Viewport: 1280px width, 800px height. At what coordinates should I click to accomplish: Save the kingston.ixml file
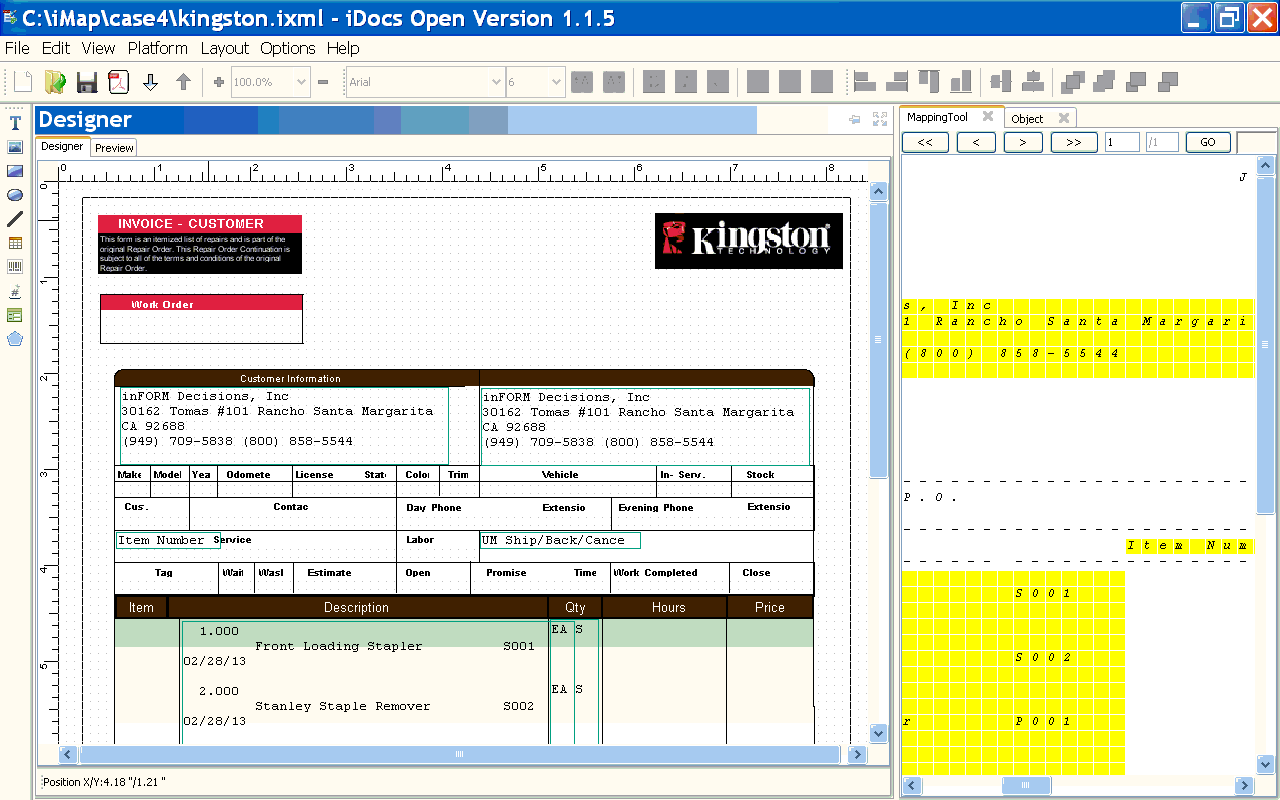pyautogui.click(x=87, y=82)
